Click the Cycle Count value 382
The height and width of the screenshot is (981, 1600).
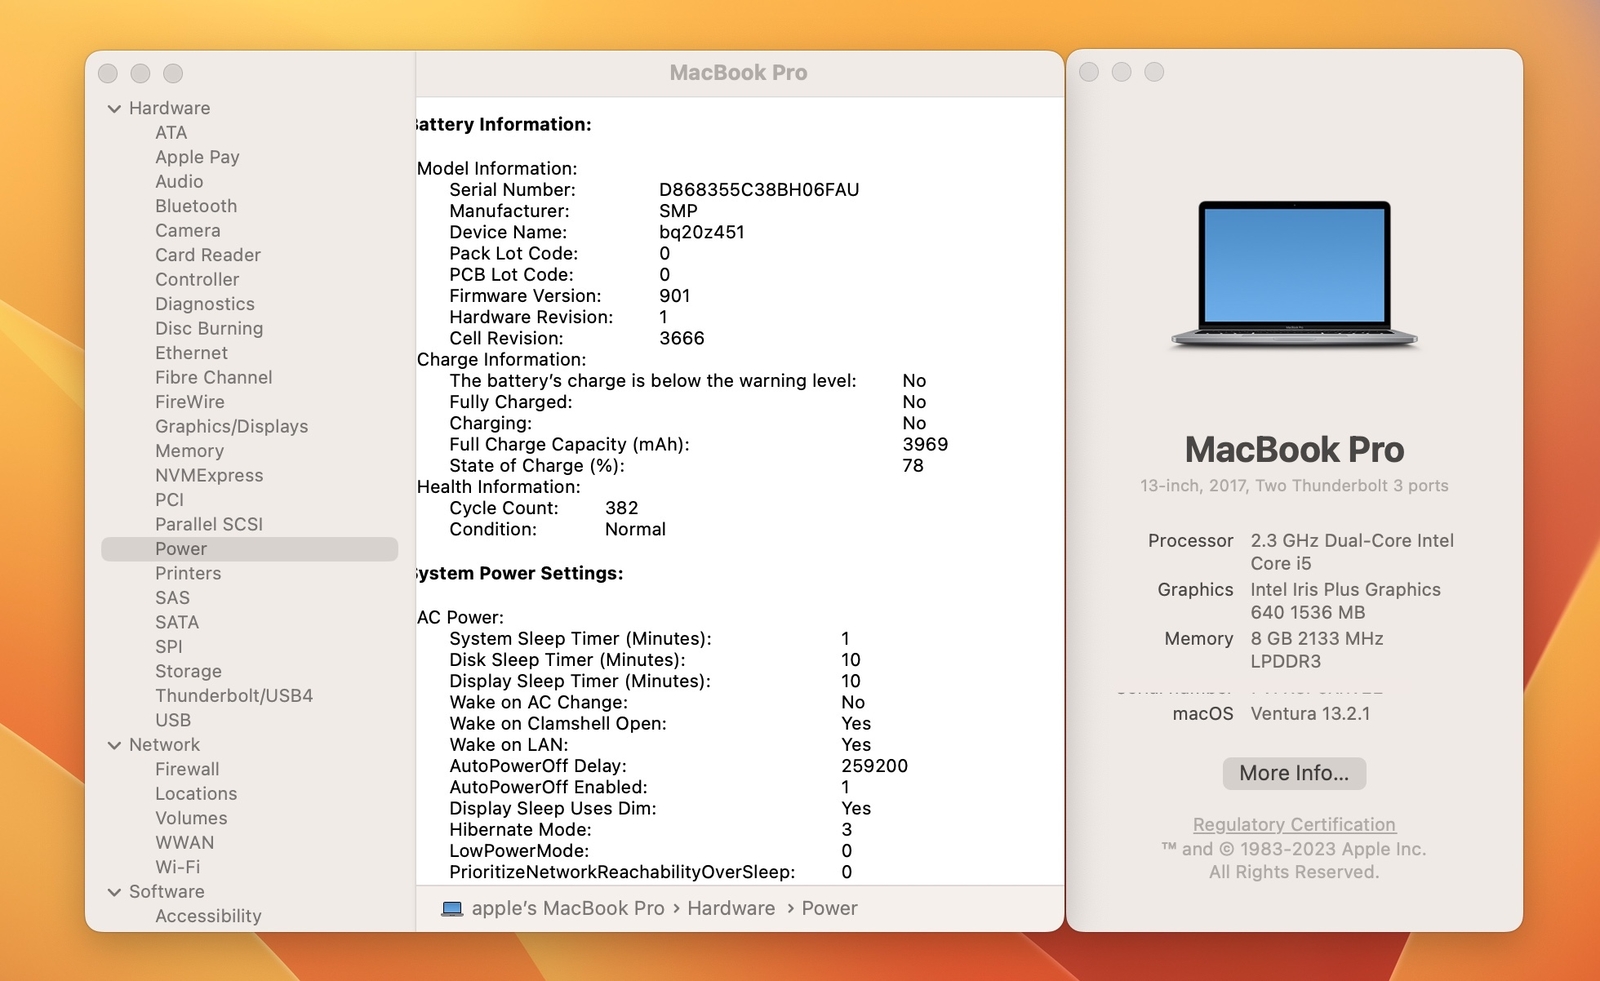point(622,509)
